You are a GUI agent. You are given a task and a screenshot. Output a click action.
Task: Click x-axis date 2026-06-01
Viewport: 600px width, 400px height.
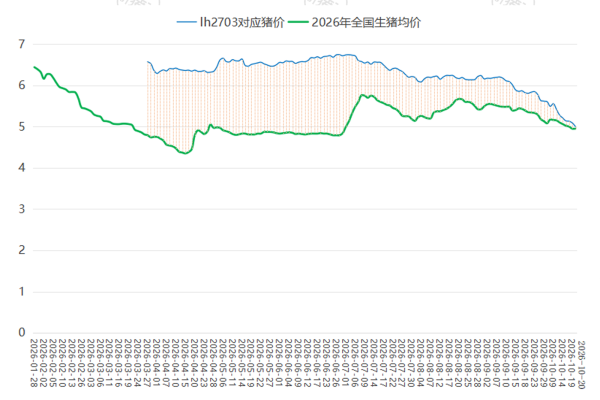[x=279, y=363]
